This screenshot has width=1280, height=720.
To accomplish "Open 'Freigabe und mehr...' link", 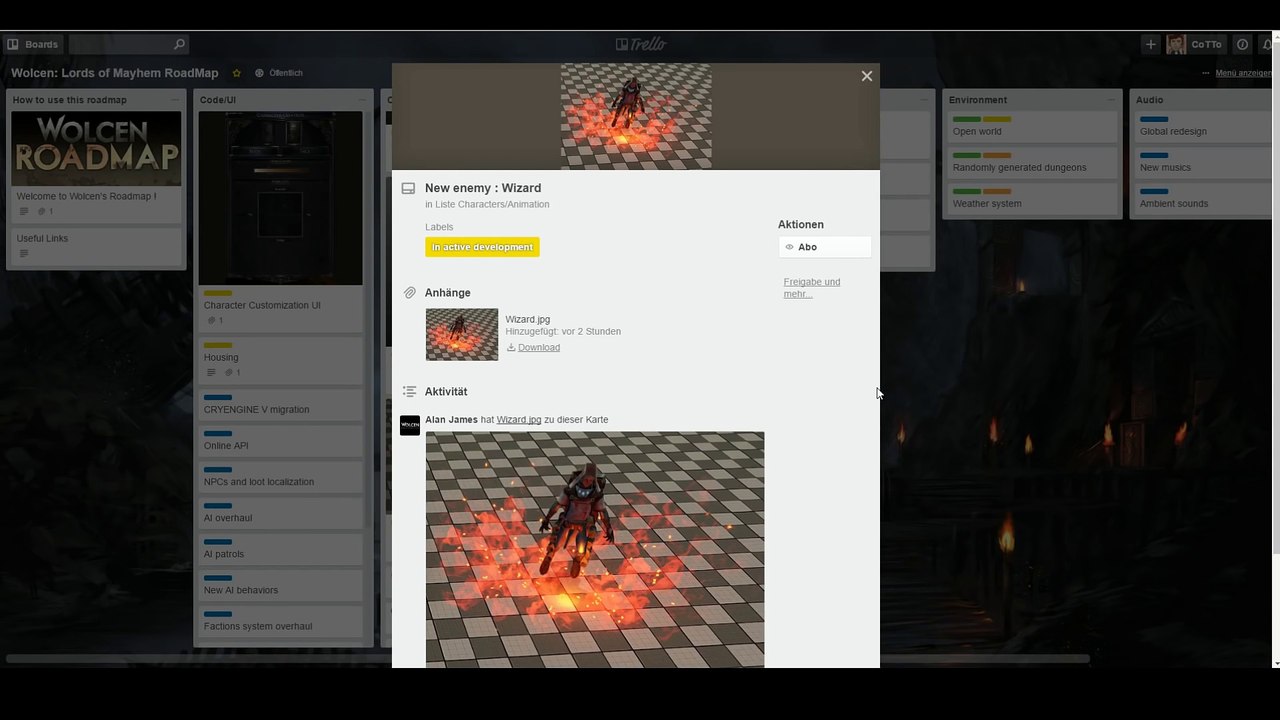I will click(x=811, y=288).
